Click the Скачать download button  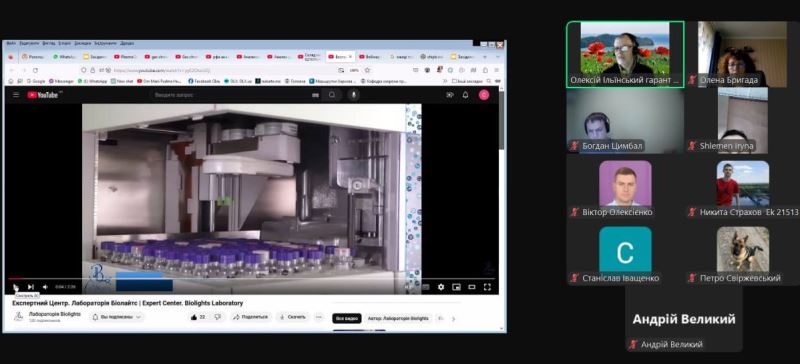pyautogui.click(x=293, y=317)
